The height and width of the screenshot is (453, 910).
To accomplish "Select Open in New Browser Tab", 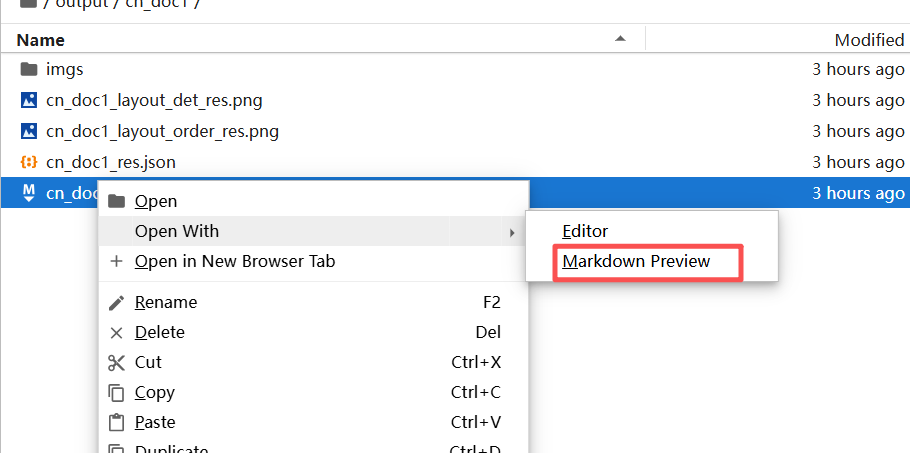I will pyautogui.click(x=235, y=262).
